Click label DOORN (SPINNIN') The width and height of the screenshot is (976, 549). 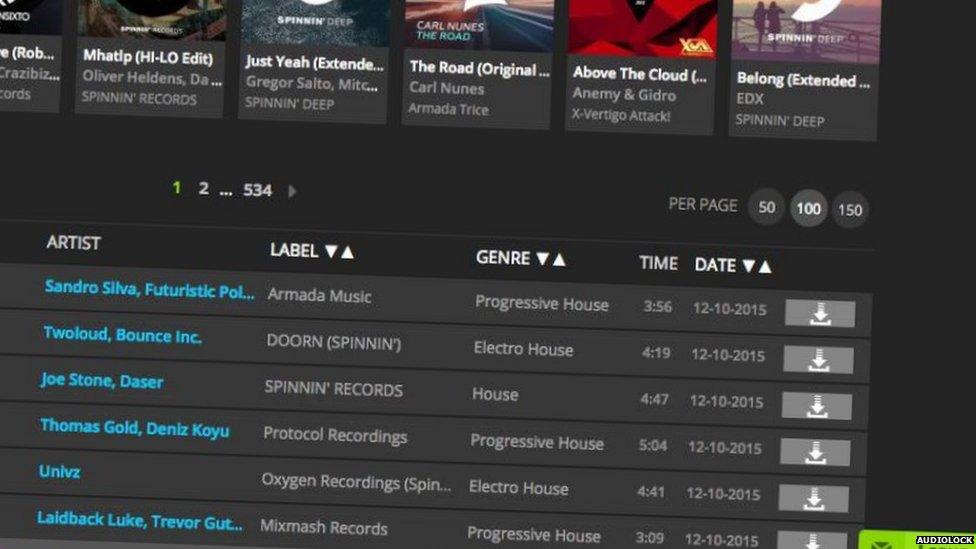(x=334, y=342)
